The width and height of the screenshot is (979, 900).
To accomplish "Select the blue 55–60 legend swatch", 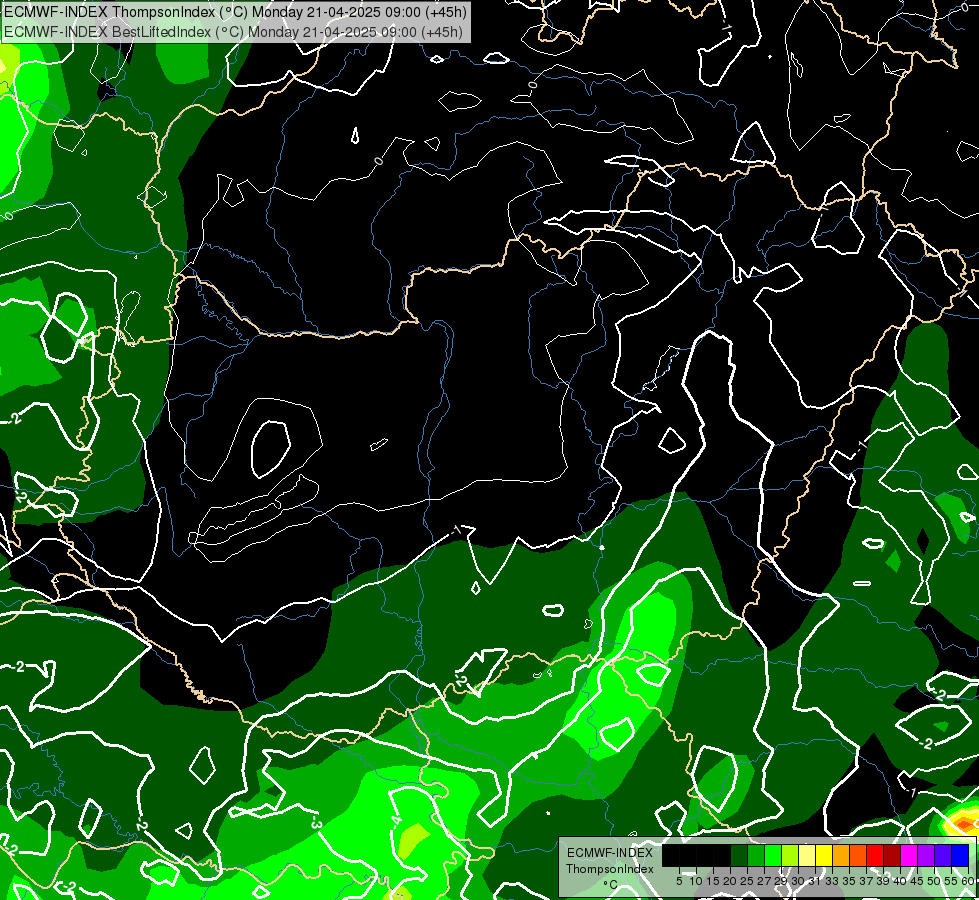I will point(960,855).
